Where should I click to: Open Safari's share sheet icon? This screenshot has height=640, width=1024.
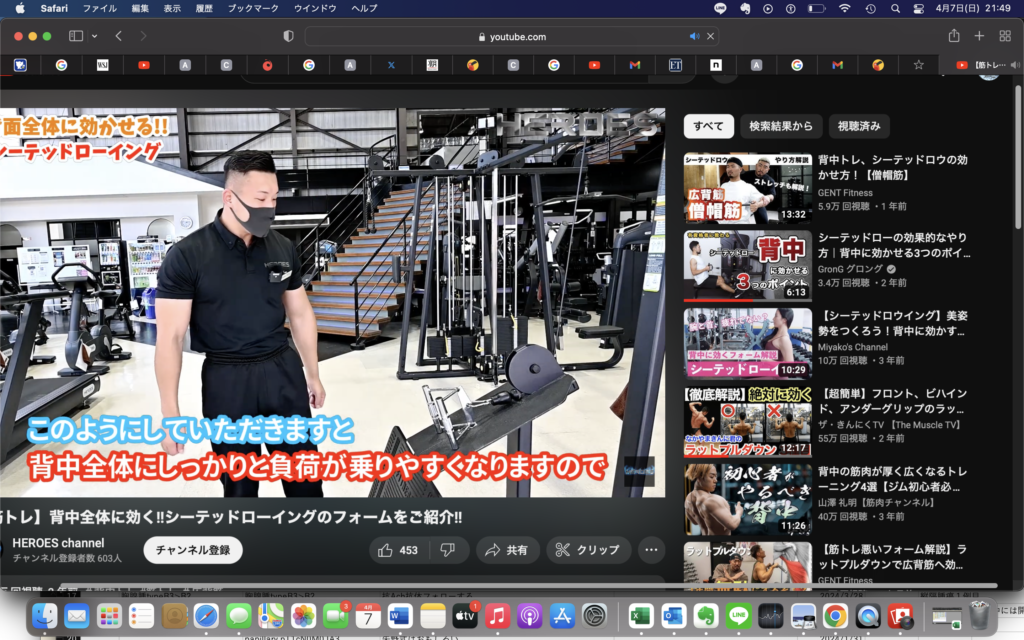coord(954,36)
